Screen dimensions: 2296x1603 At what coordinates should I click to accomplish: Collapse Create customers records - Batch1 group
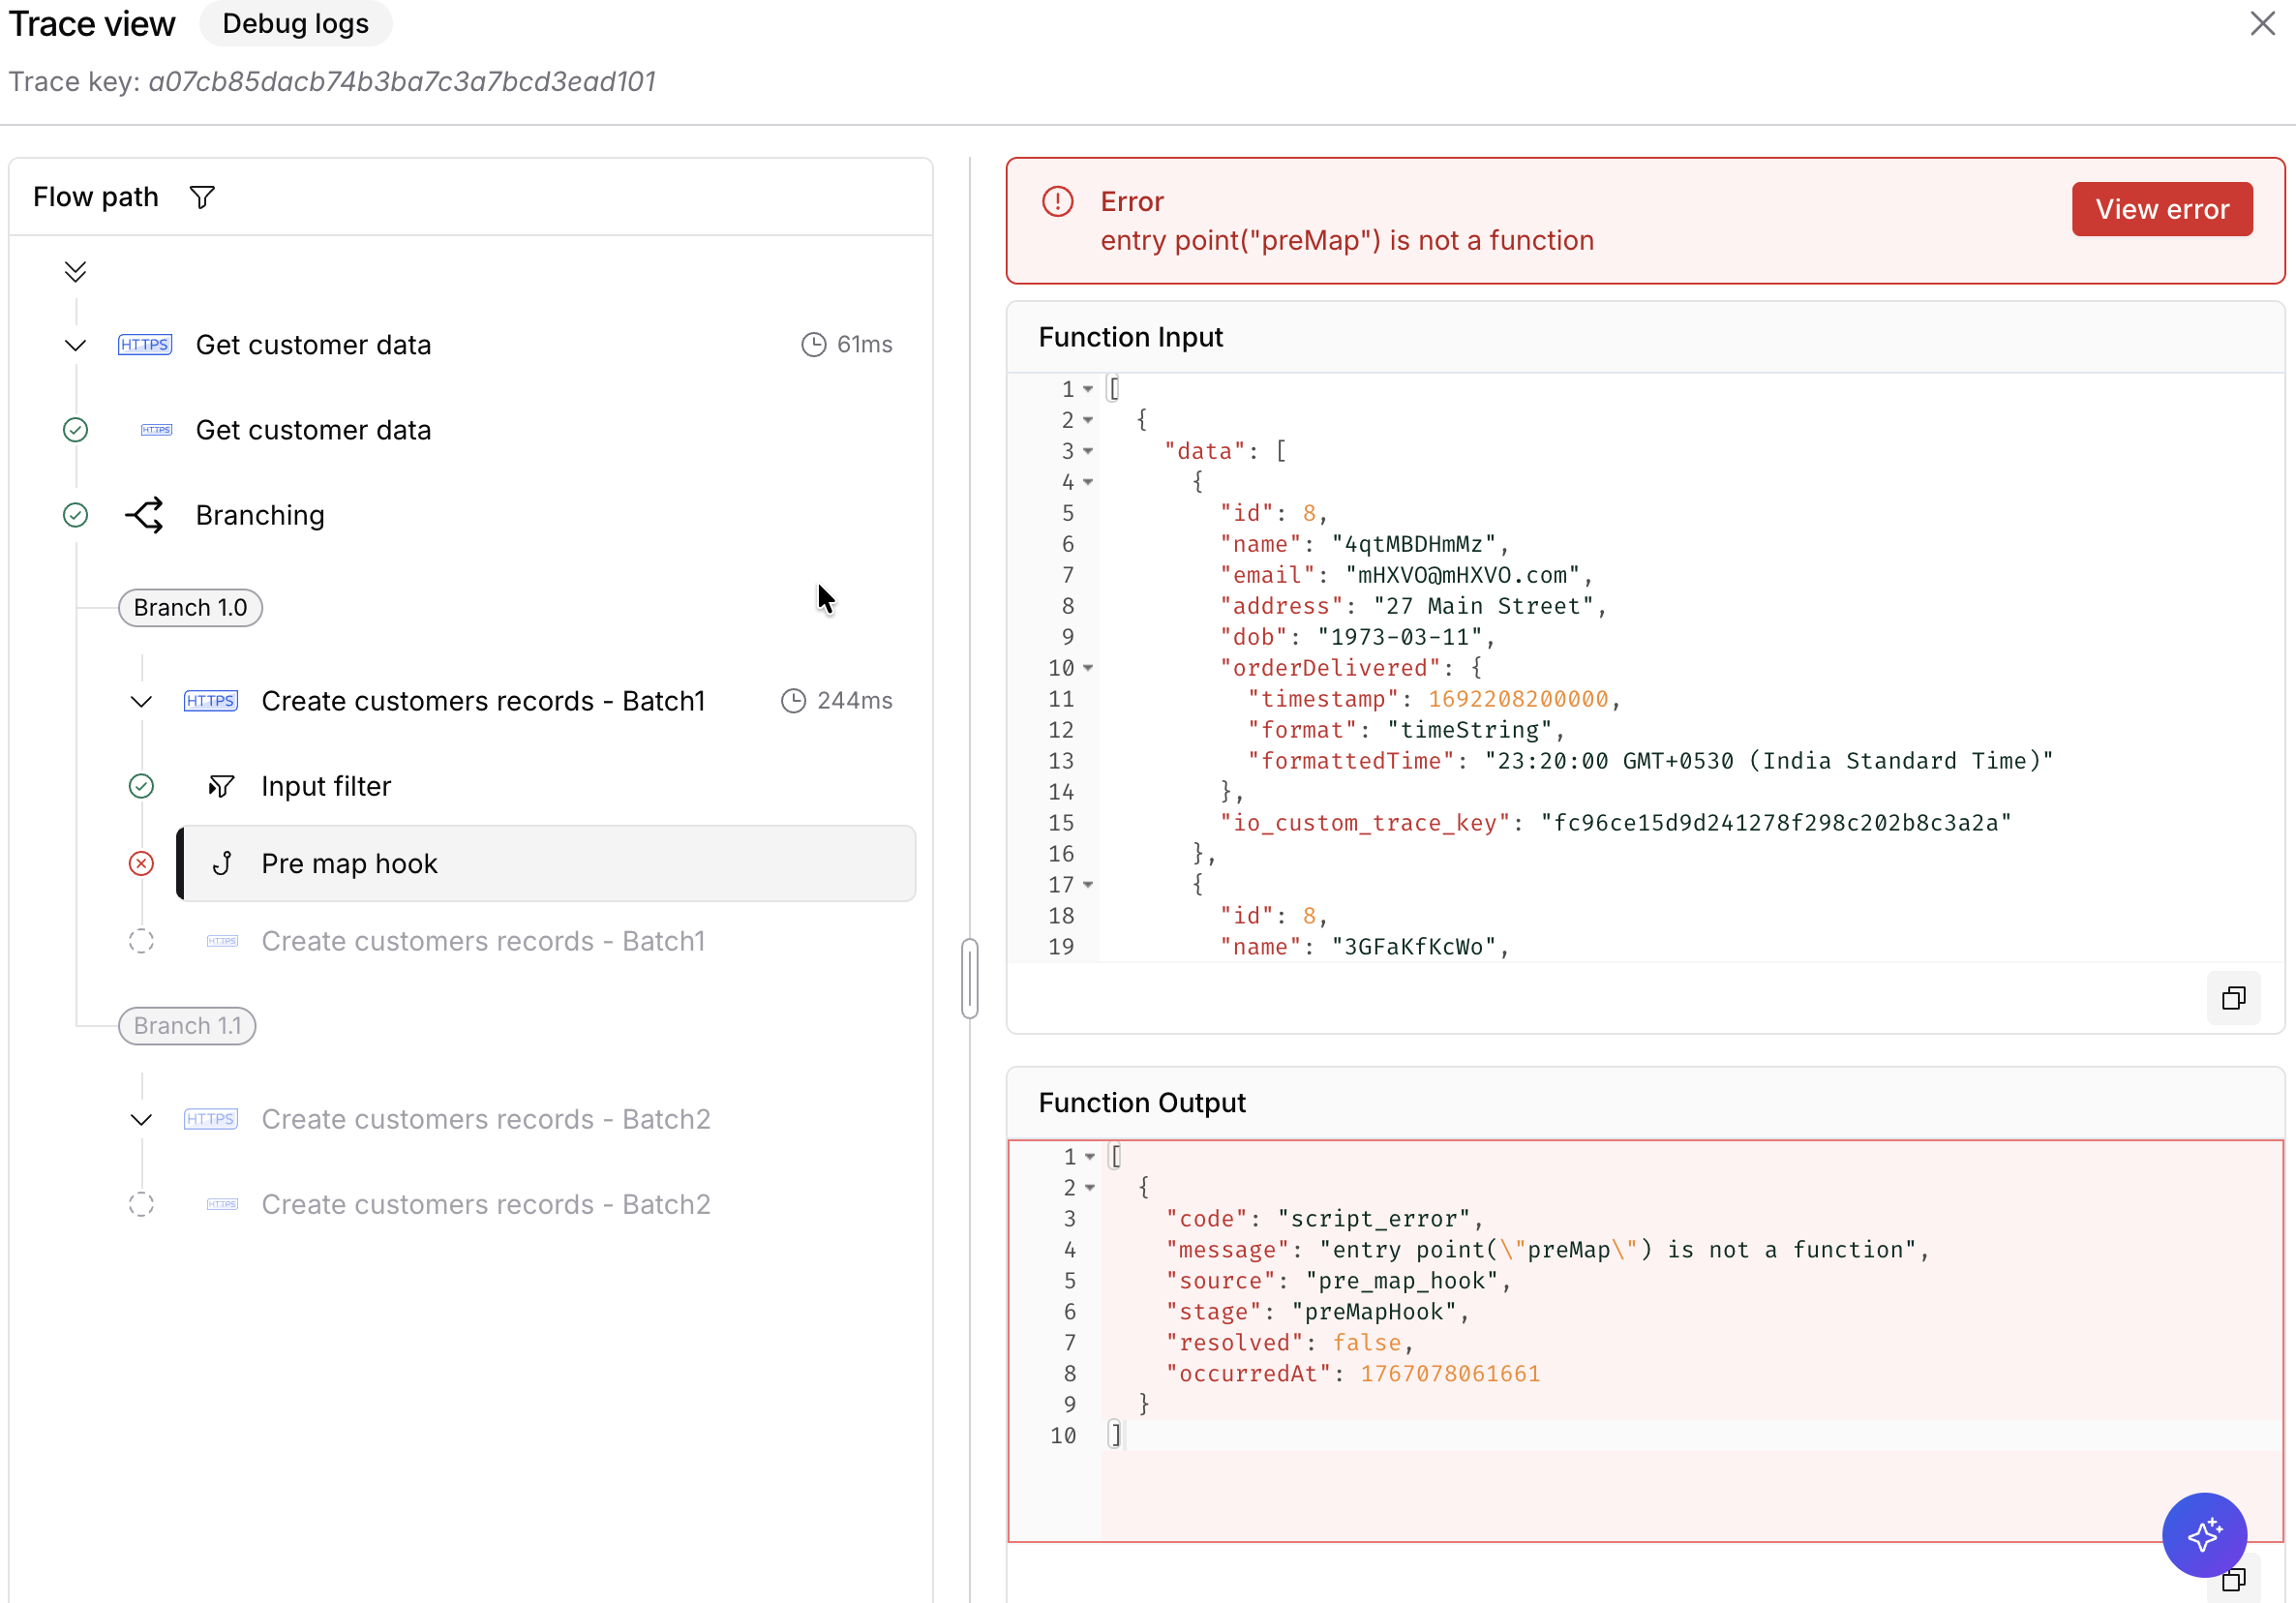[141, 701]
